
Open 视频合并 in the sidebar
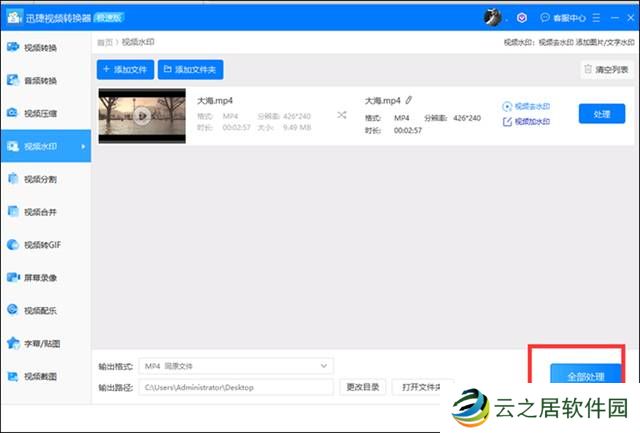tap(40, 212)
